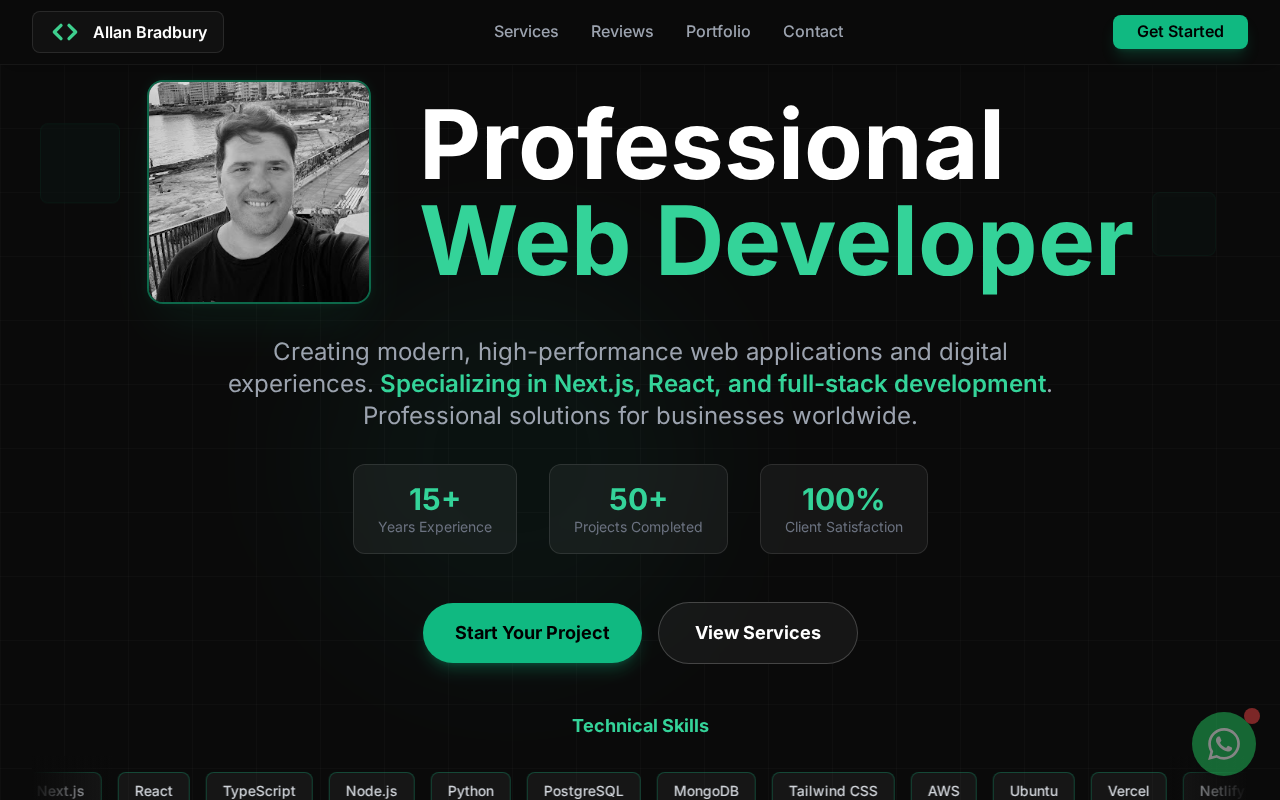The height and width of the screenshot is (800, 1280).
Task: Click the React skill tag
Action: point(154,788)
